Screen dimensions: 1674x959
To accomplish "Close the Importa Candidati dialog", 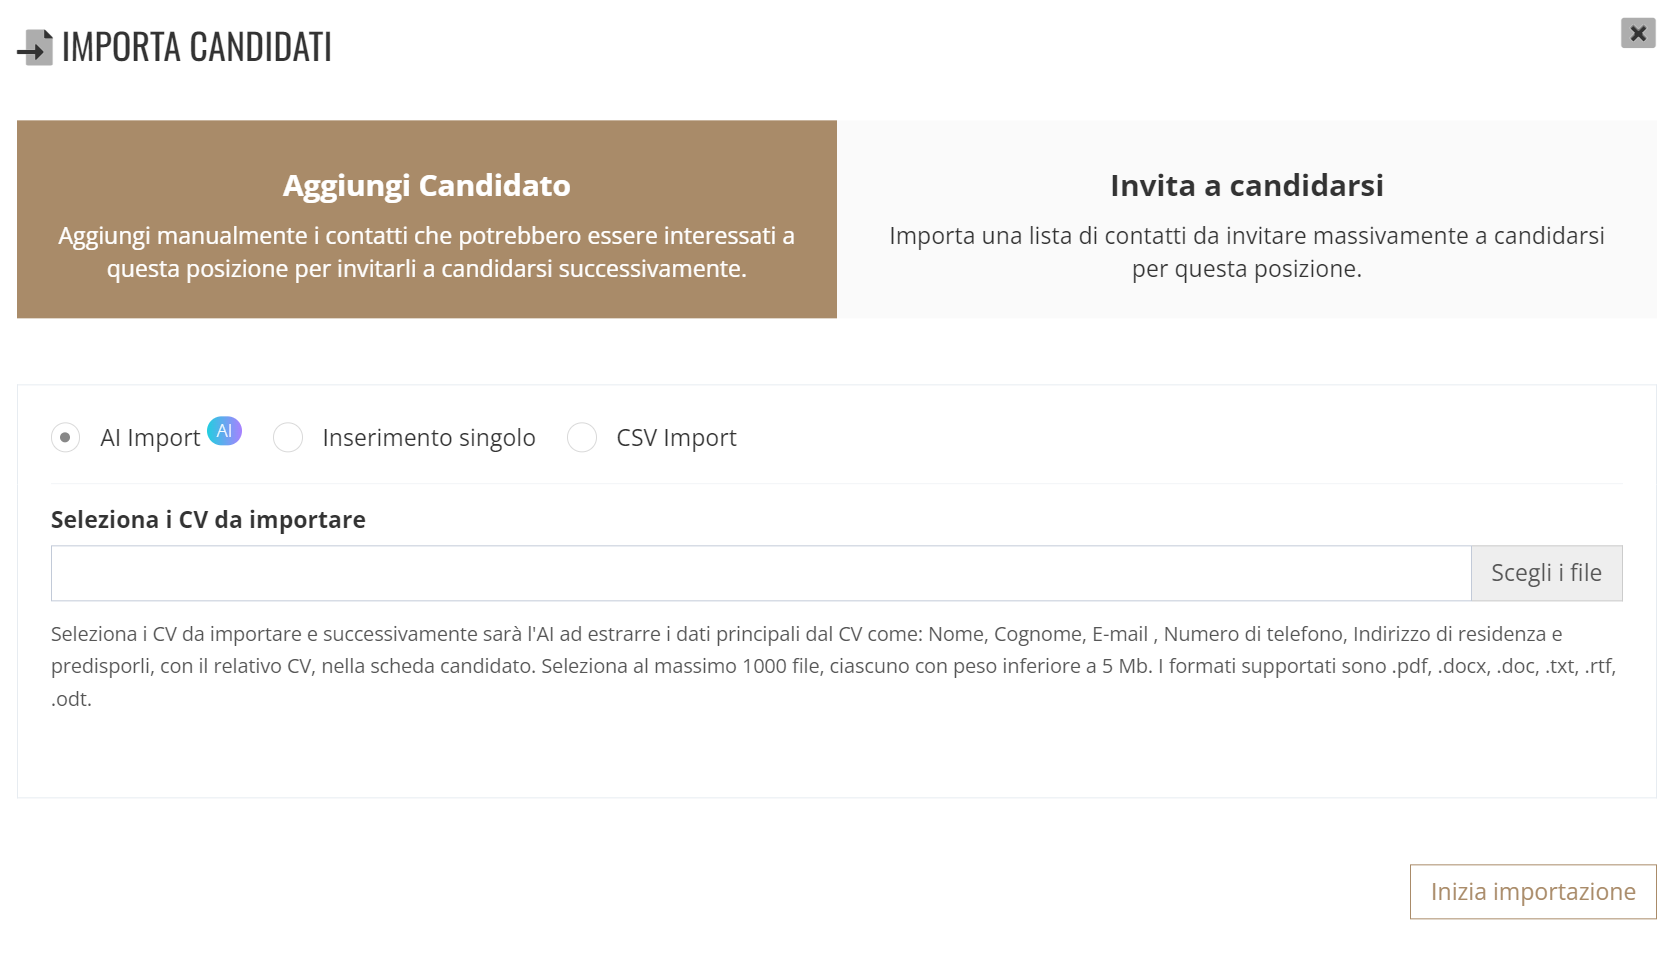I will coord(1638,33).
